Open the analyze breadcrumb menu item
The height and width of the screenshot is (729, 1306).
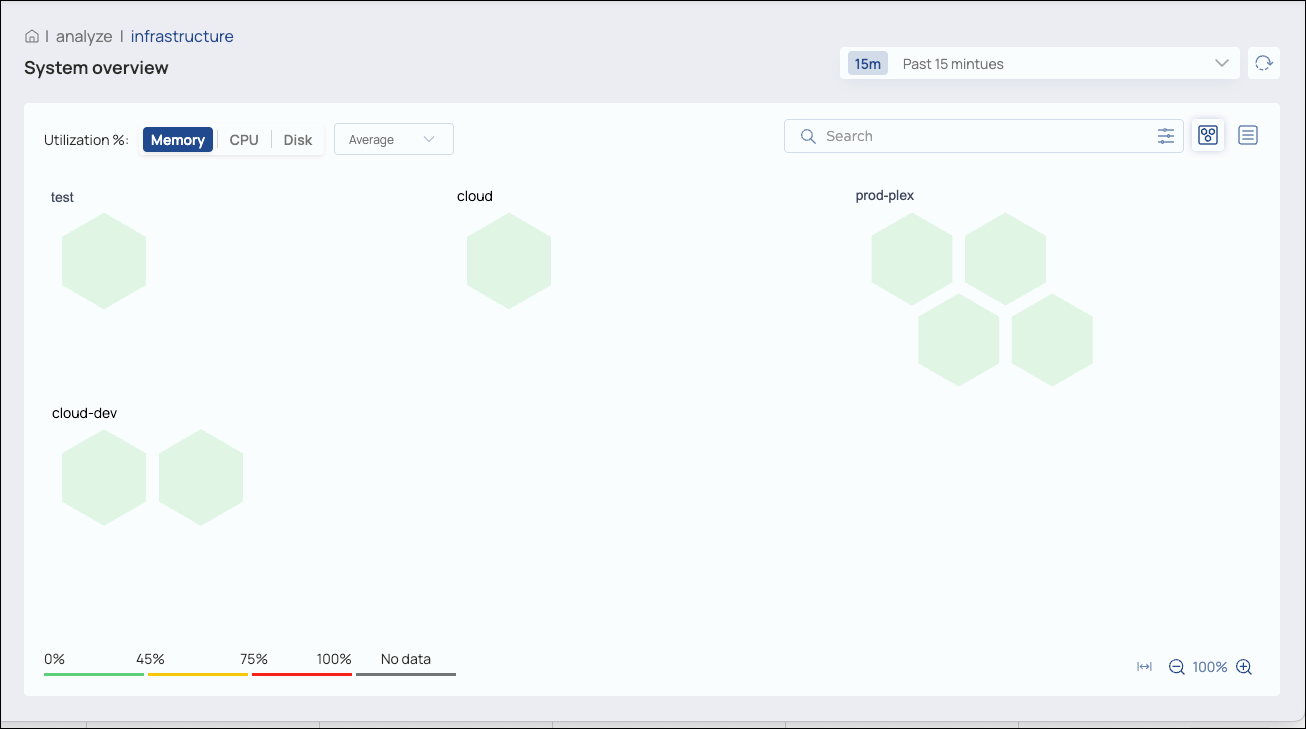coord(83,36)
